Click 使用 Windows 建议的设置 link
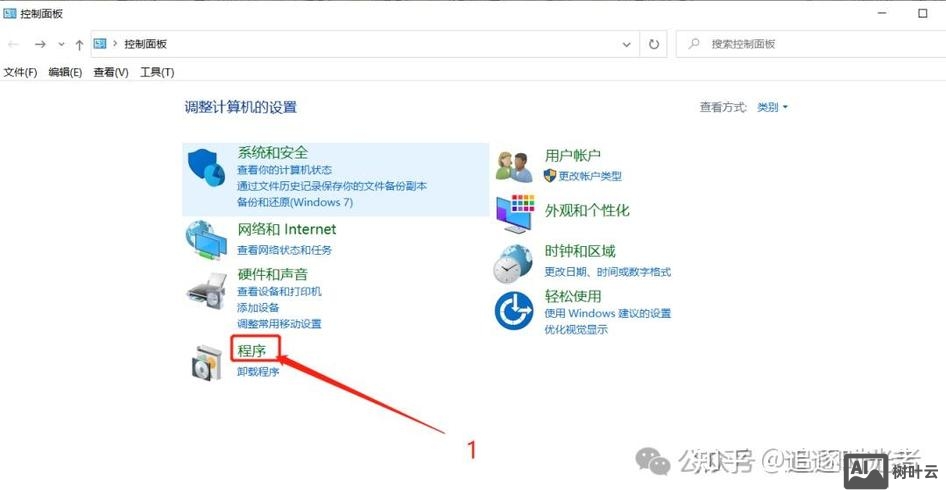This screenshot has height=500, width=946. coord(608,313)
